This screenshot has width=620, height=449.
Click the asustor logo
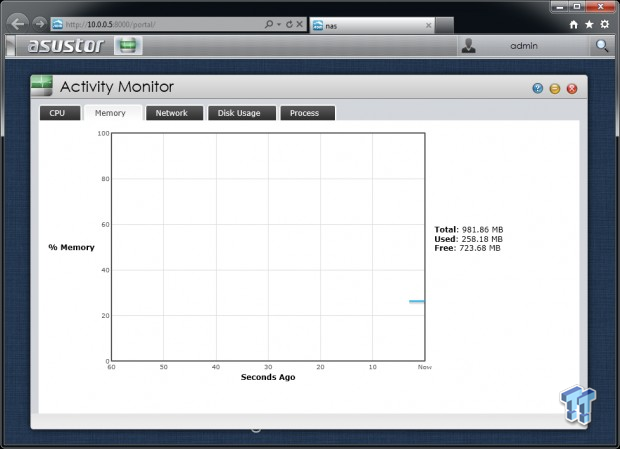(66, 45)
